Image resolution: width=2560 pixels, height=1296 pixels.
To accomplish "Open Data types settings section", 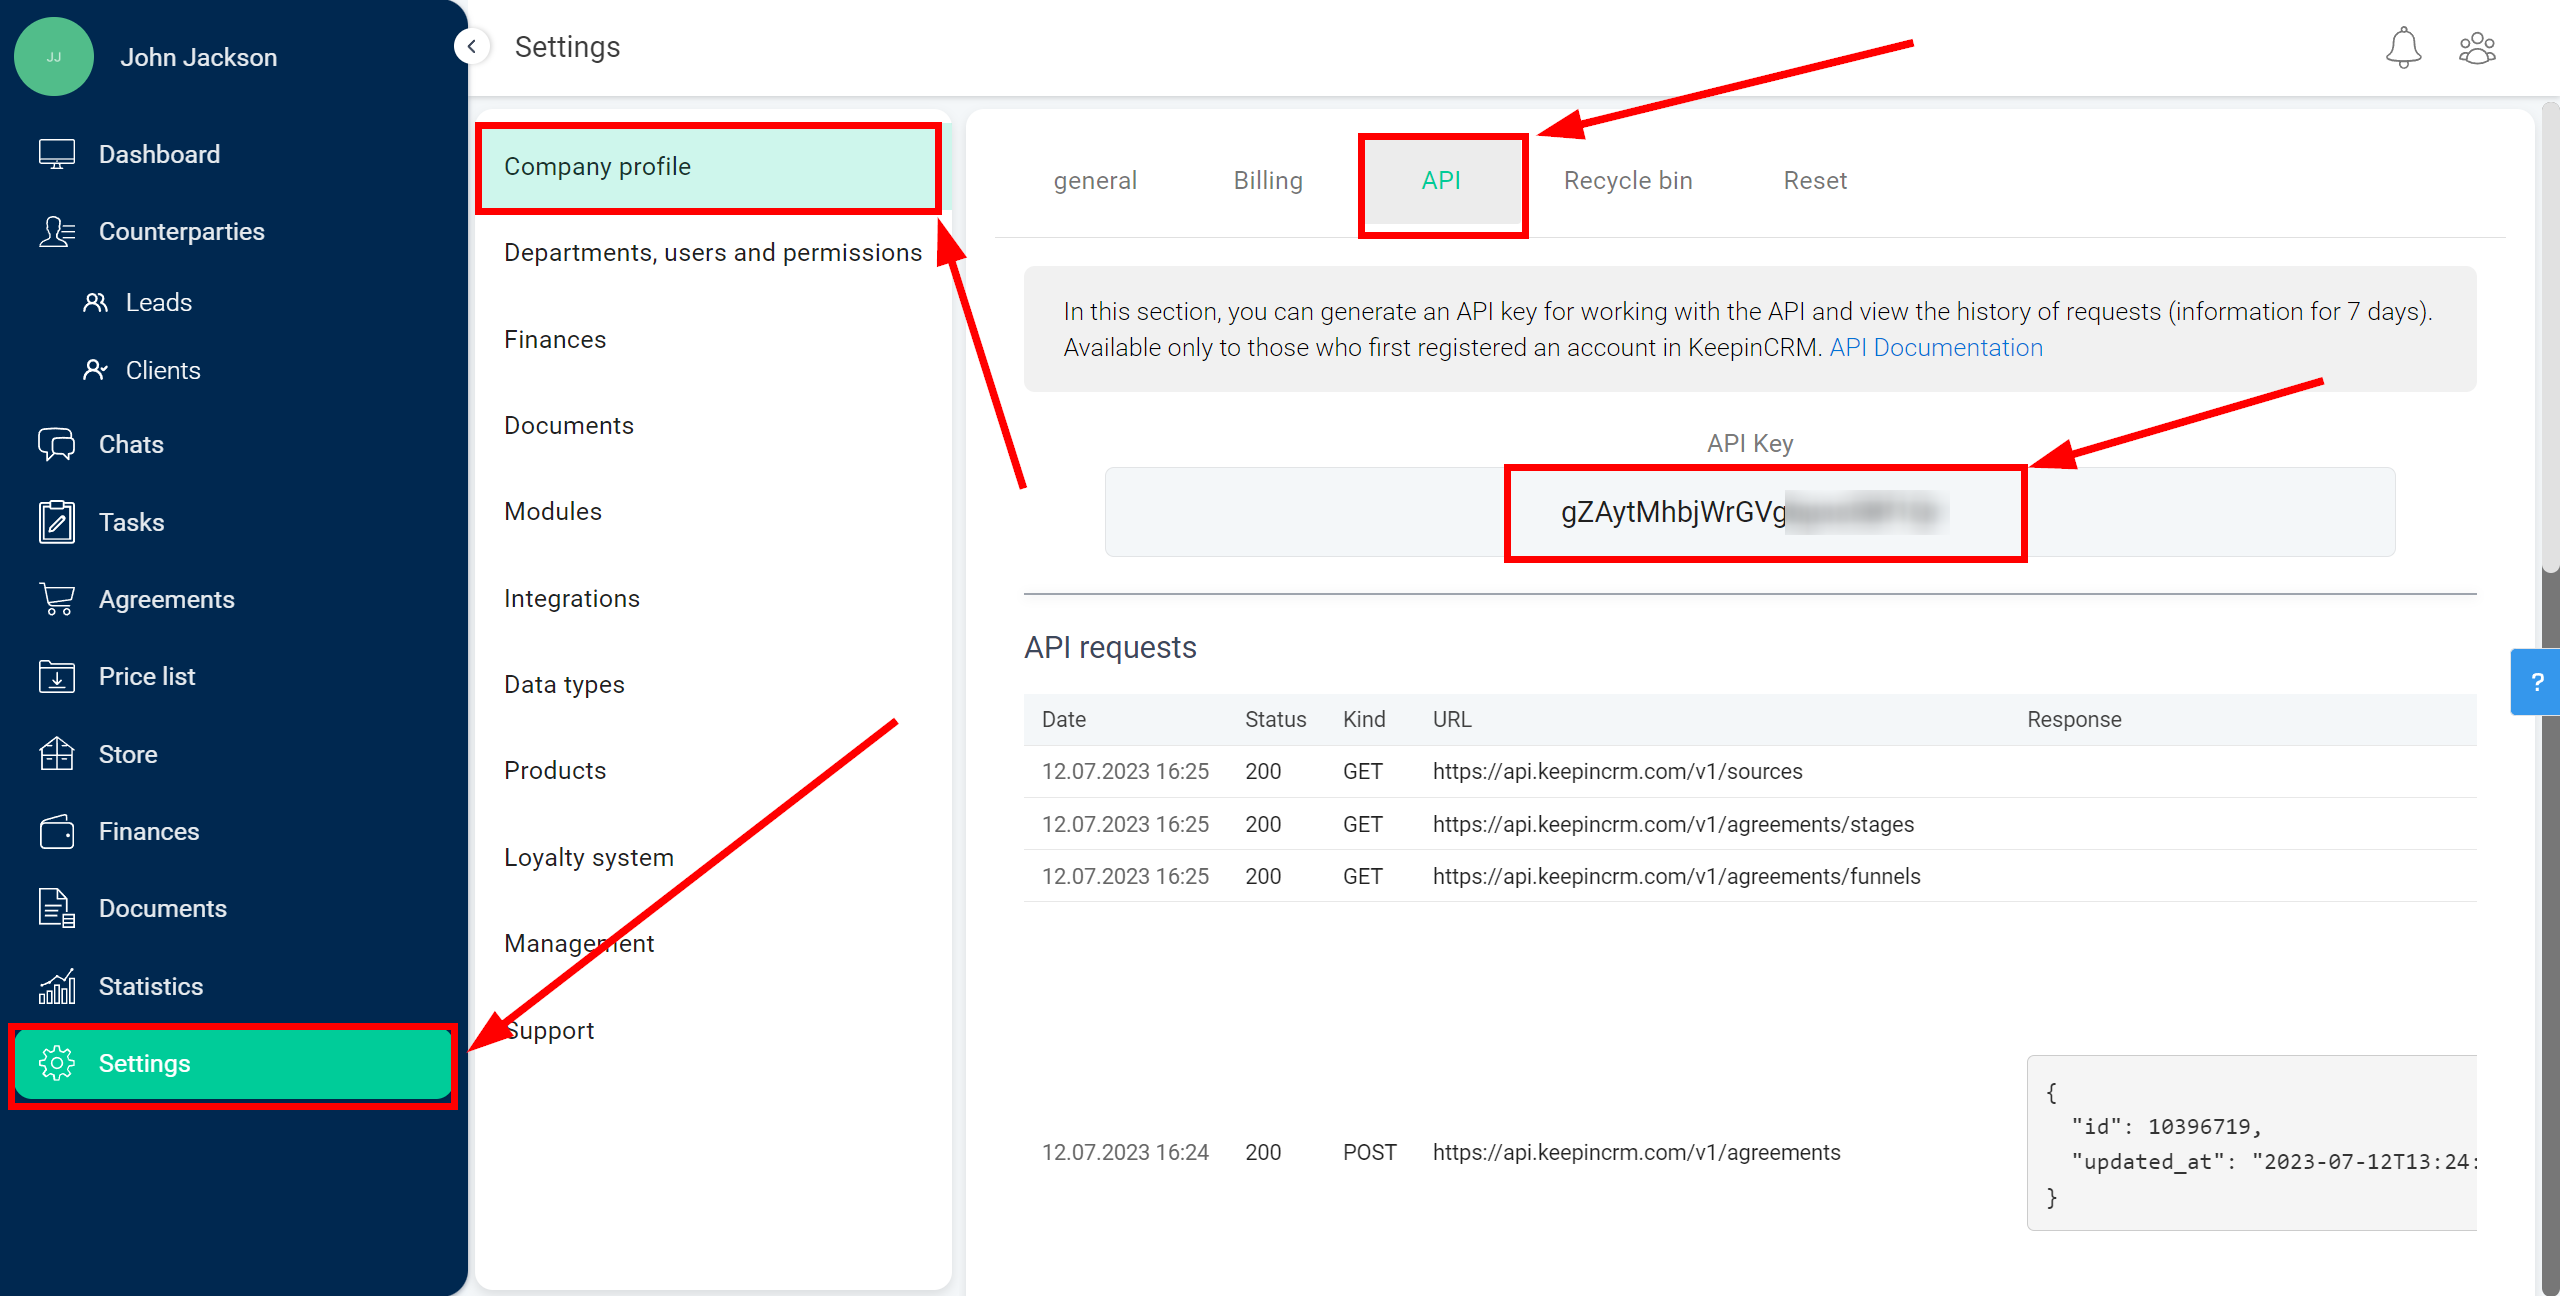I will pos(564,684).
